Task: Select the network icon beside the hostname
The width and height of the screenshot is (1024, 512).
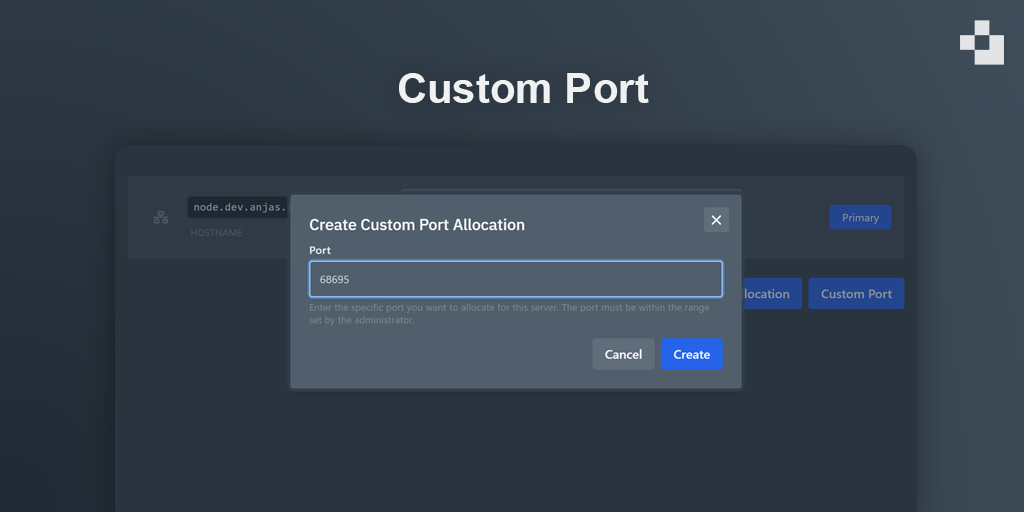Action: (161, 217)
